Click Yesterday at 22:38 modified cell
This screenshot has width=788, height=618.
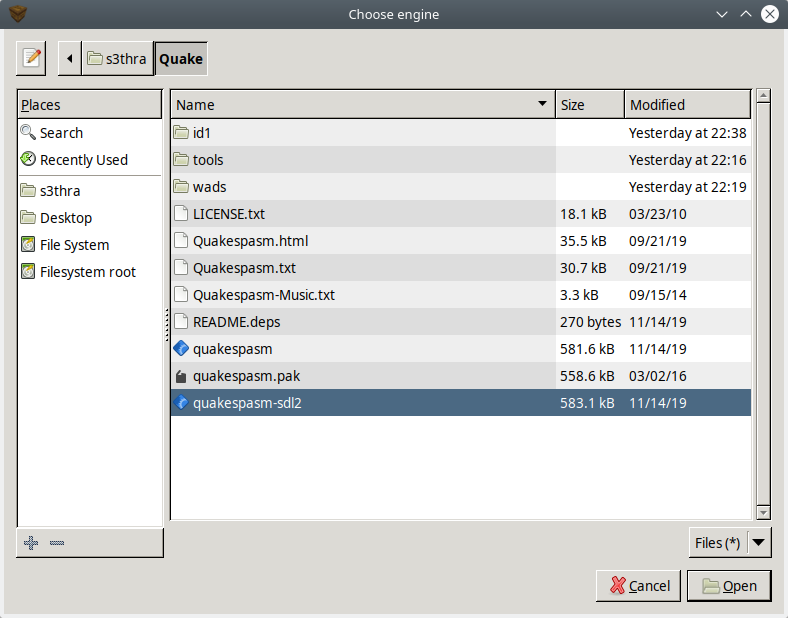[687, 133]
